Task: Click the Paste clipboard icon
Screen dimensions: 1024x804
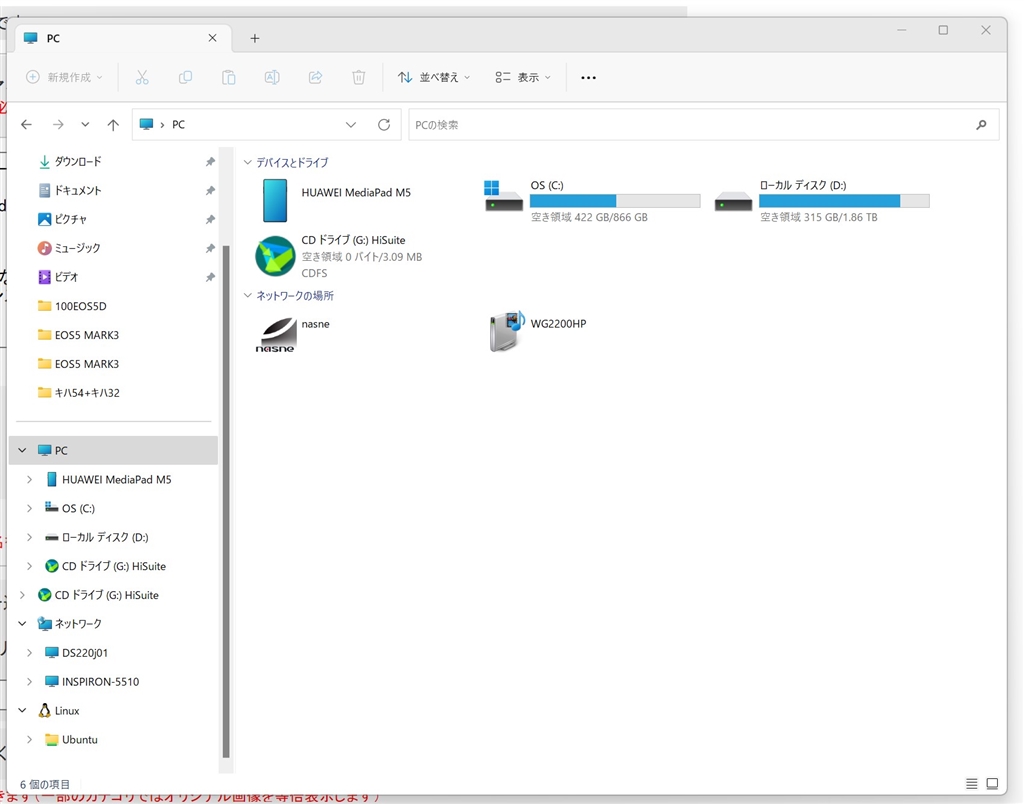Action: tap(229, 77)
